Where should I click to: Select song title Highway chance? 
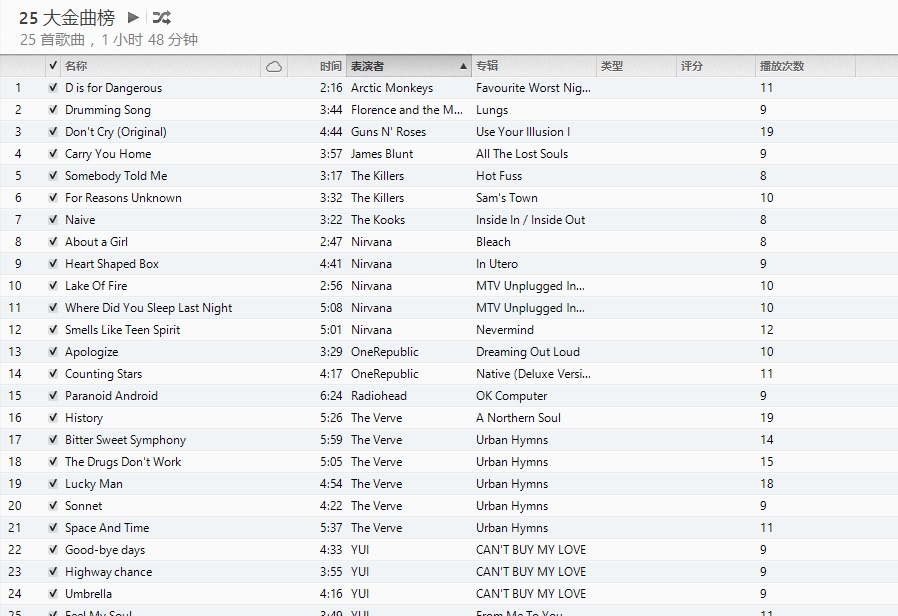click(x=108, y=572)
